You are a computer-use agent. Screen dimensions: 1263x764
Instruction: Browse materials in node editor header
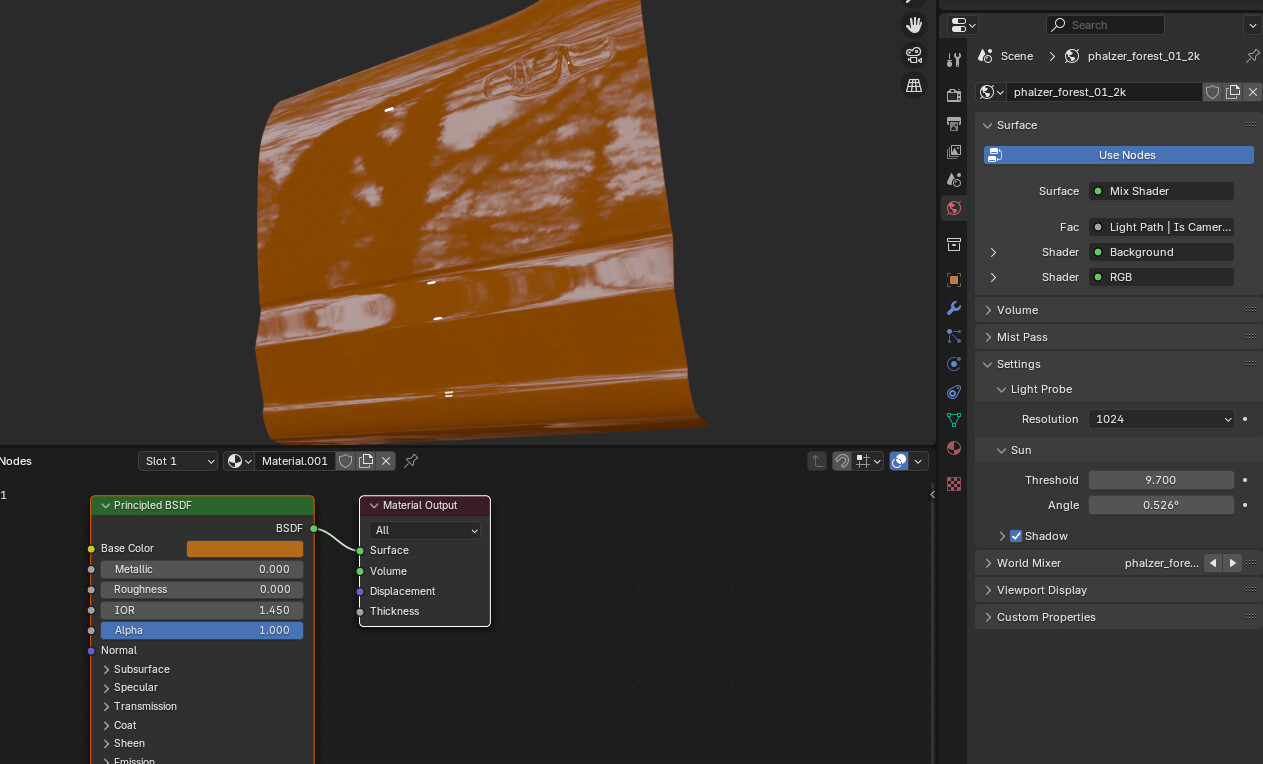click(x=239, y=461)
